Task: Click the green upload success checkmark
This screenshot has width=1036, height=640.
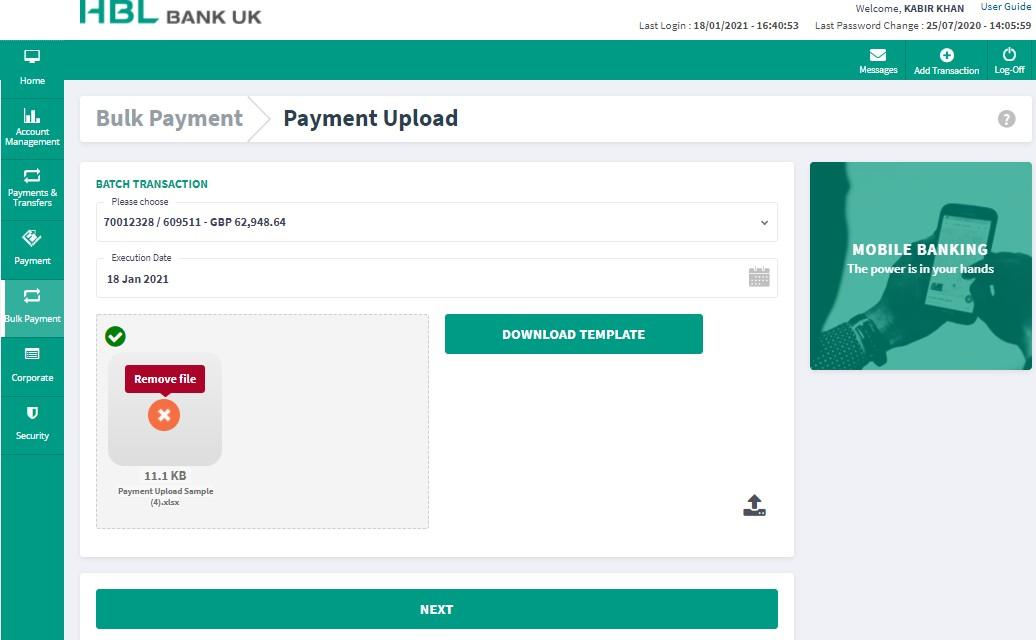Action: (115, 336)
